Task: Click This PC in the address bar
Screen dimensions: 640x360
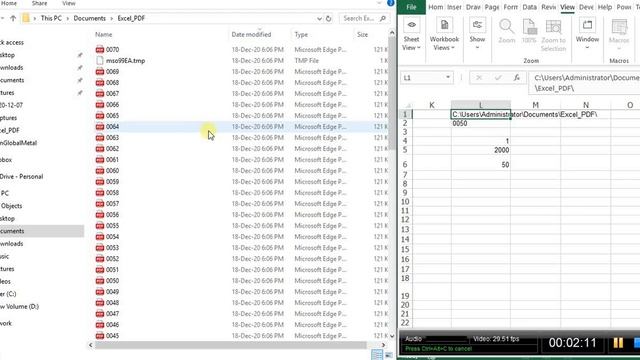Action: pos(51,18)
